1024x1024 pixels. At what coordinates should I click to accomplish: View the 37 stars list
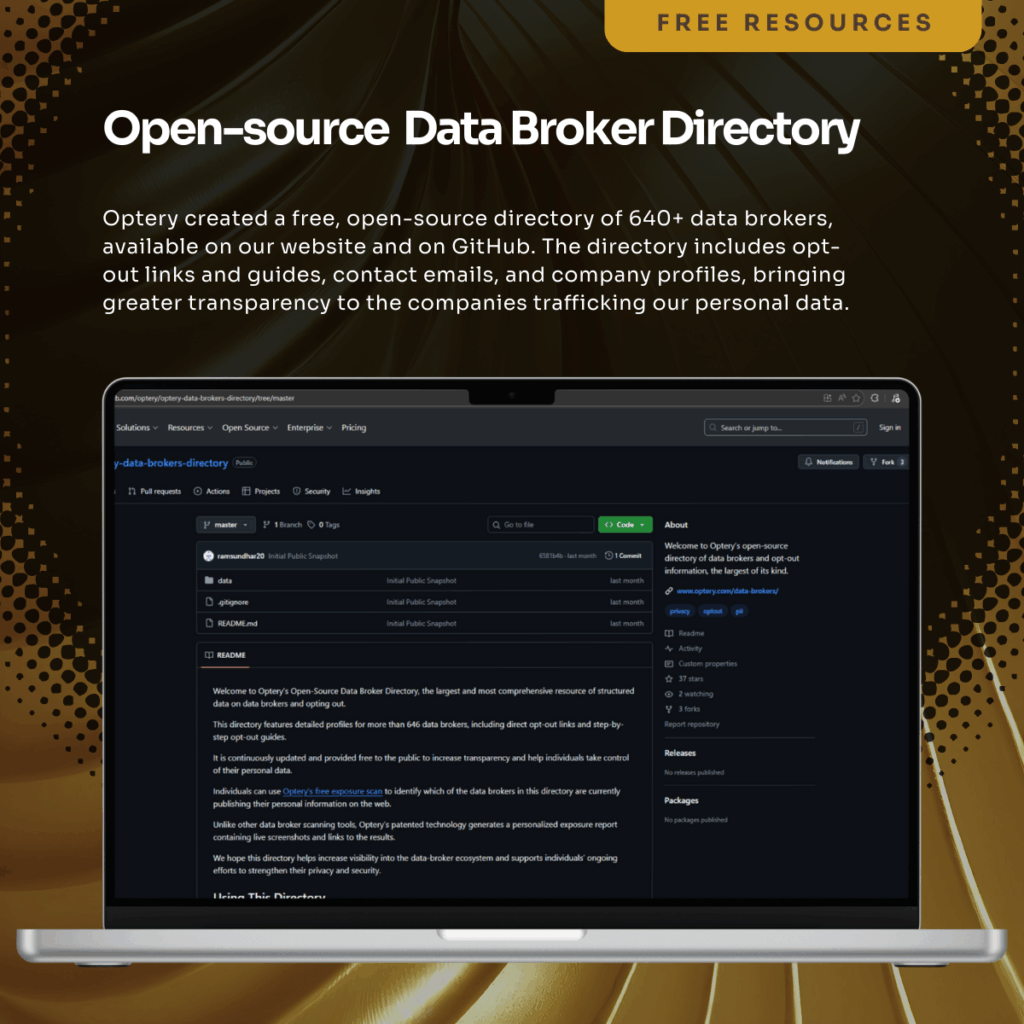coord(690,679)
